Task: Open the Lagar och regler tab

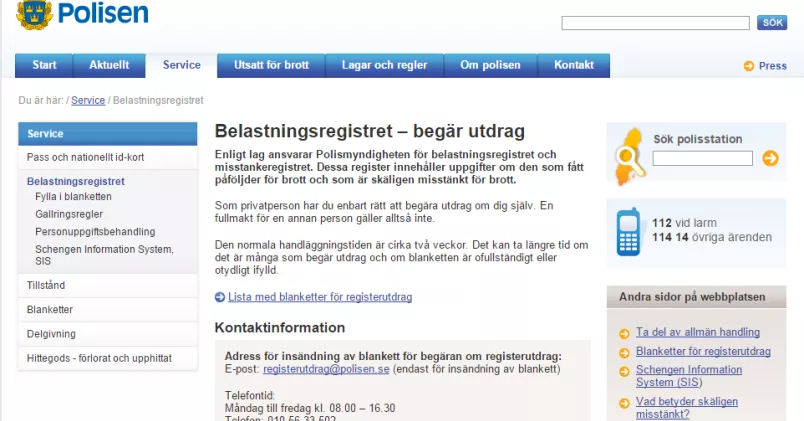Action: coord(385,66)
